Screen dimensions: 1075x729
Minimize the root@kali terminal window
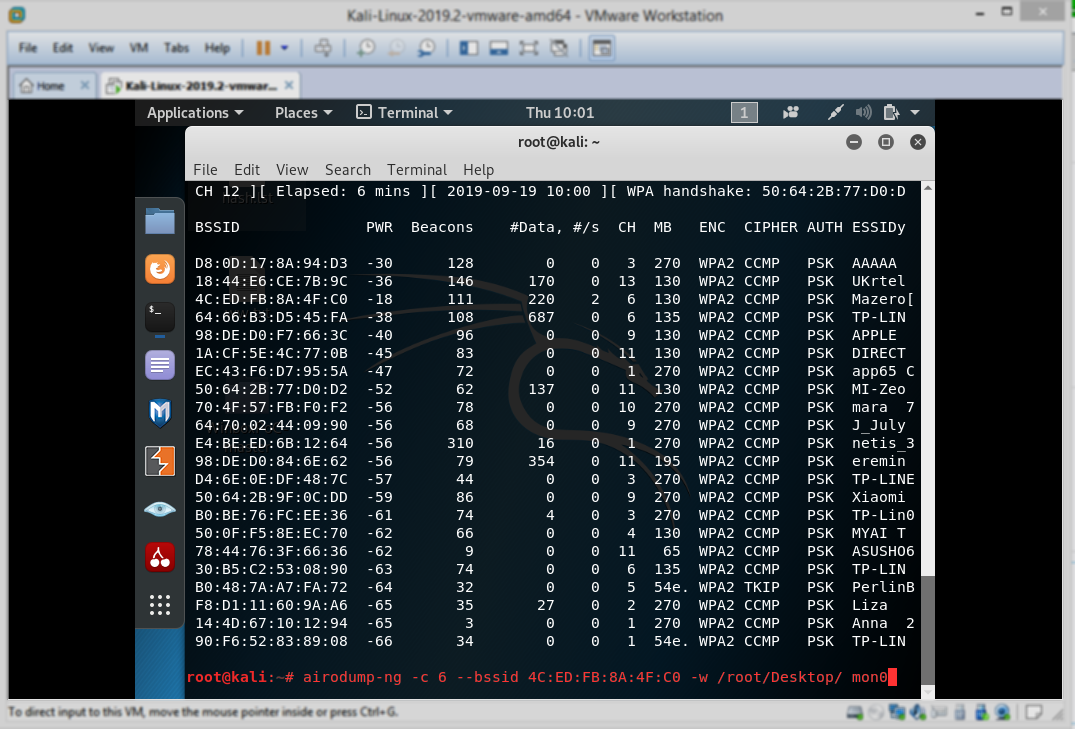[854, 142]
